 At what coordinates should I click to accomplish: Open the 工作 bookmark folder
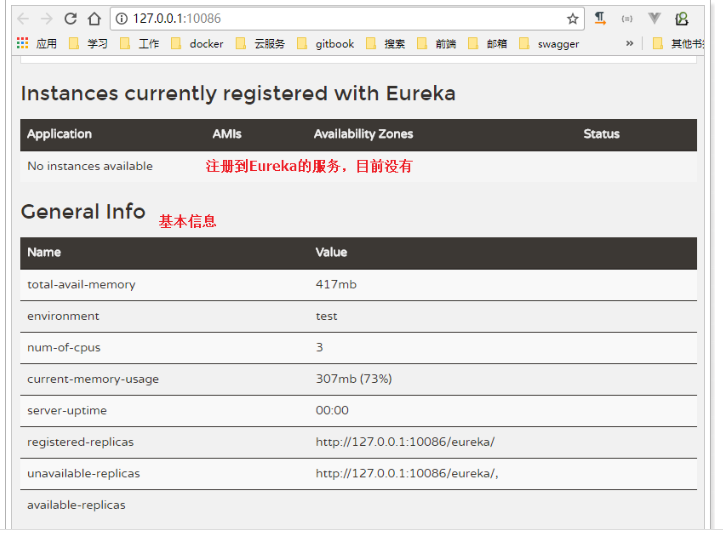click(x=139, y=44)
